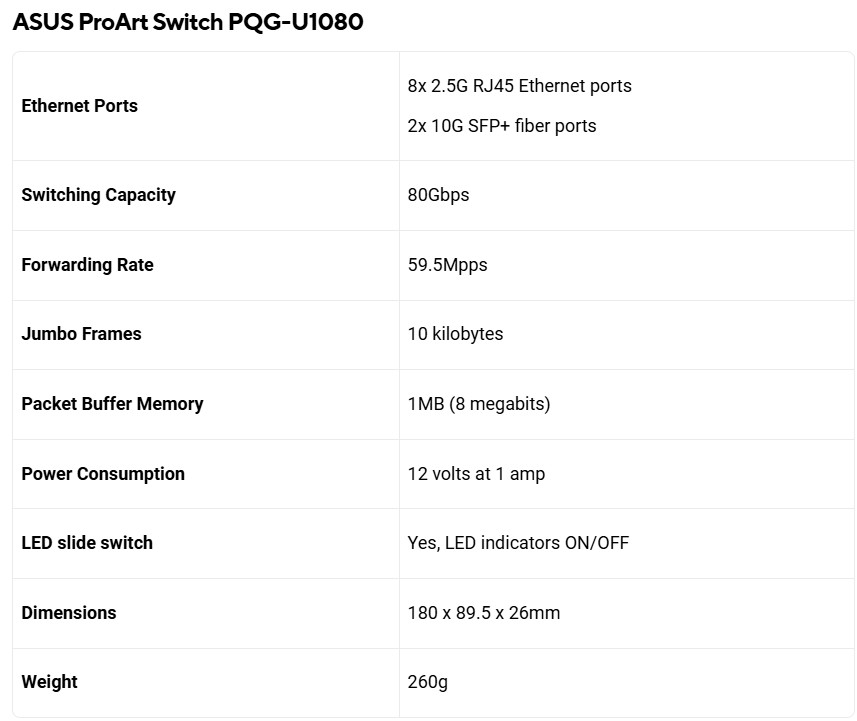
Task: Click the Yes, LED indicators ON/OFF text
Action: (x=518, y=543)
